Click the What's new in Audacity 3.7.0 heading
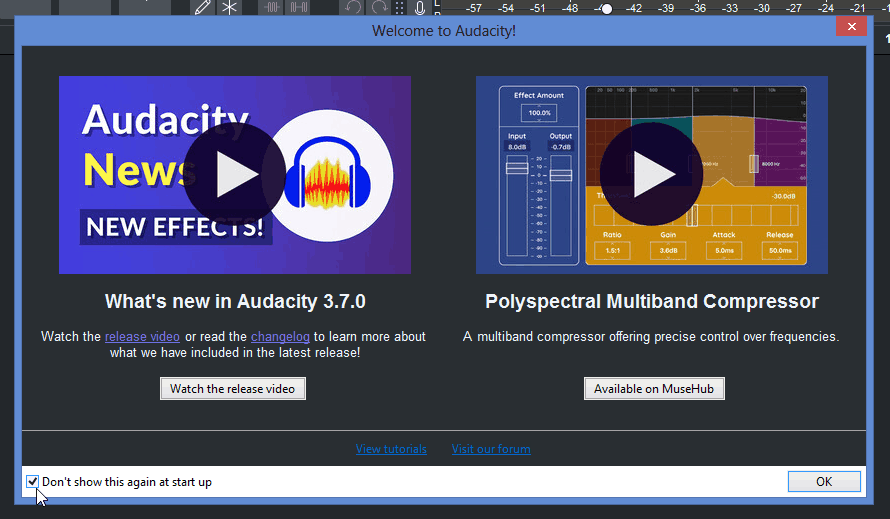This screenshot has width=890, height=519. [x=235, y=301]
